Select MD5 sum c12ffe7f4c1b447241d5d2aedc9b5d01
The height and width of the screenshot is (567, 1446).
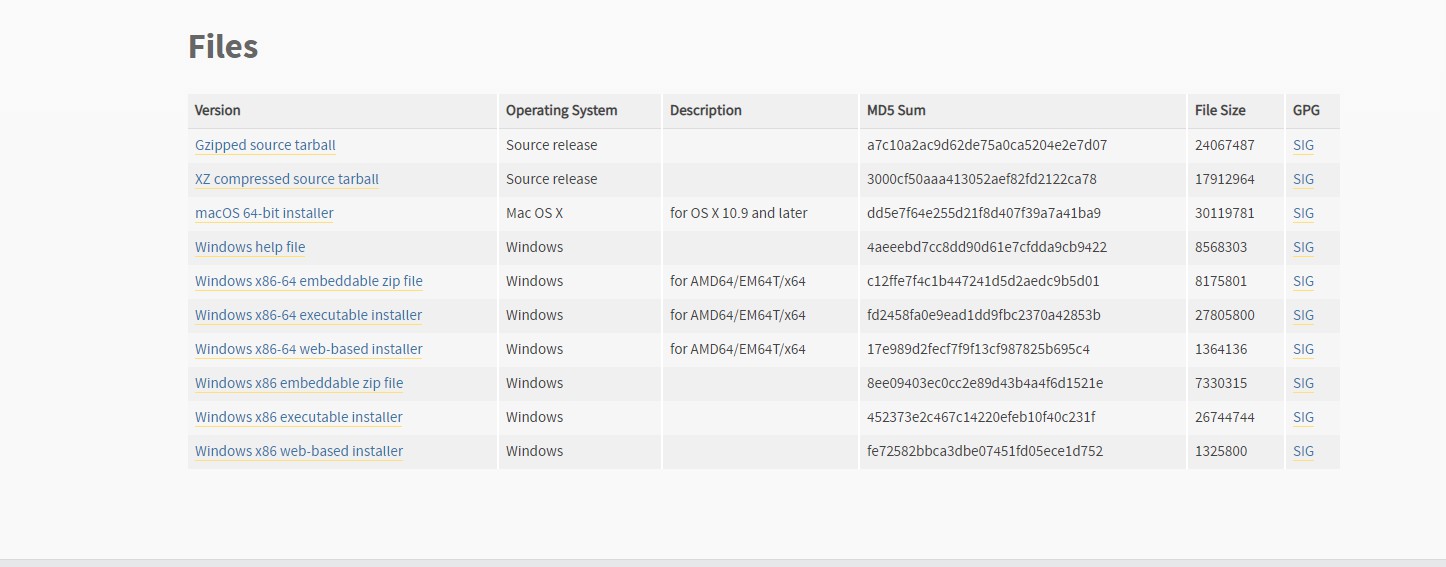[983, 281]
